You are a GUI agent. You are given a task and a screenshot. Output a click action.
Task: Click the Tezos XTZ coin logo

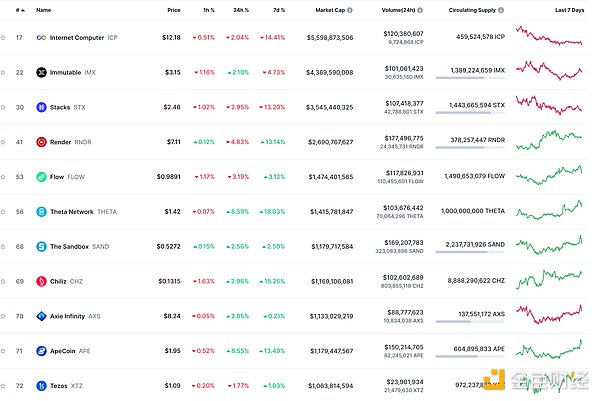tap(40, 385)
